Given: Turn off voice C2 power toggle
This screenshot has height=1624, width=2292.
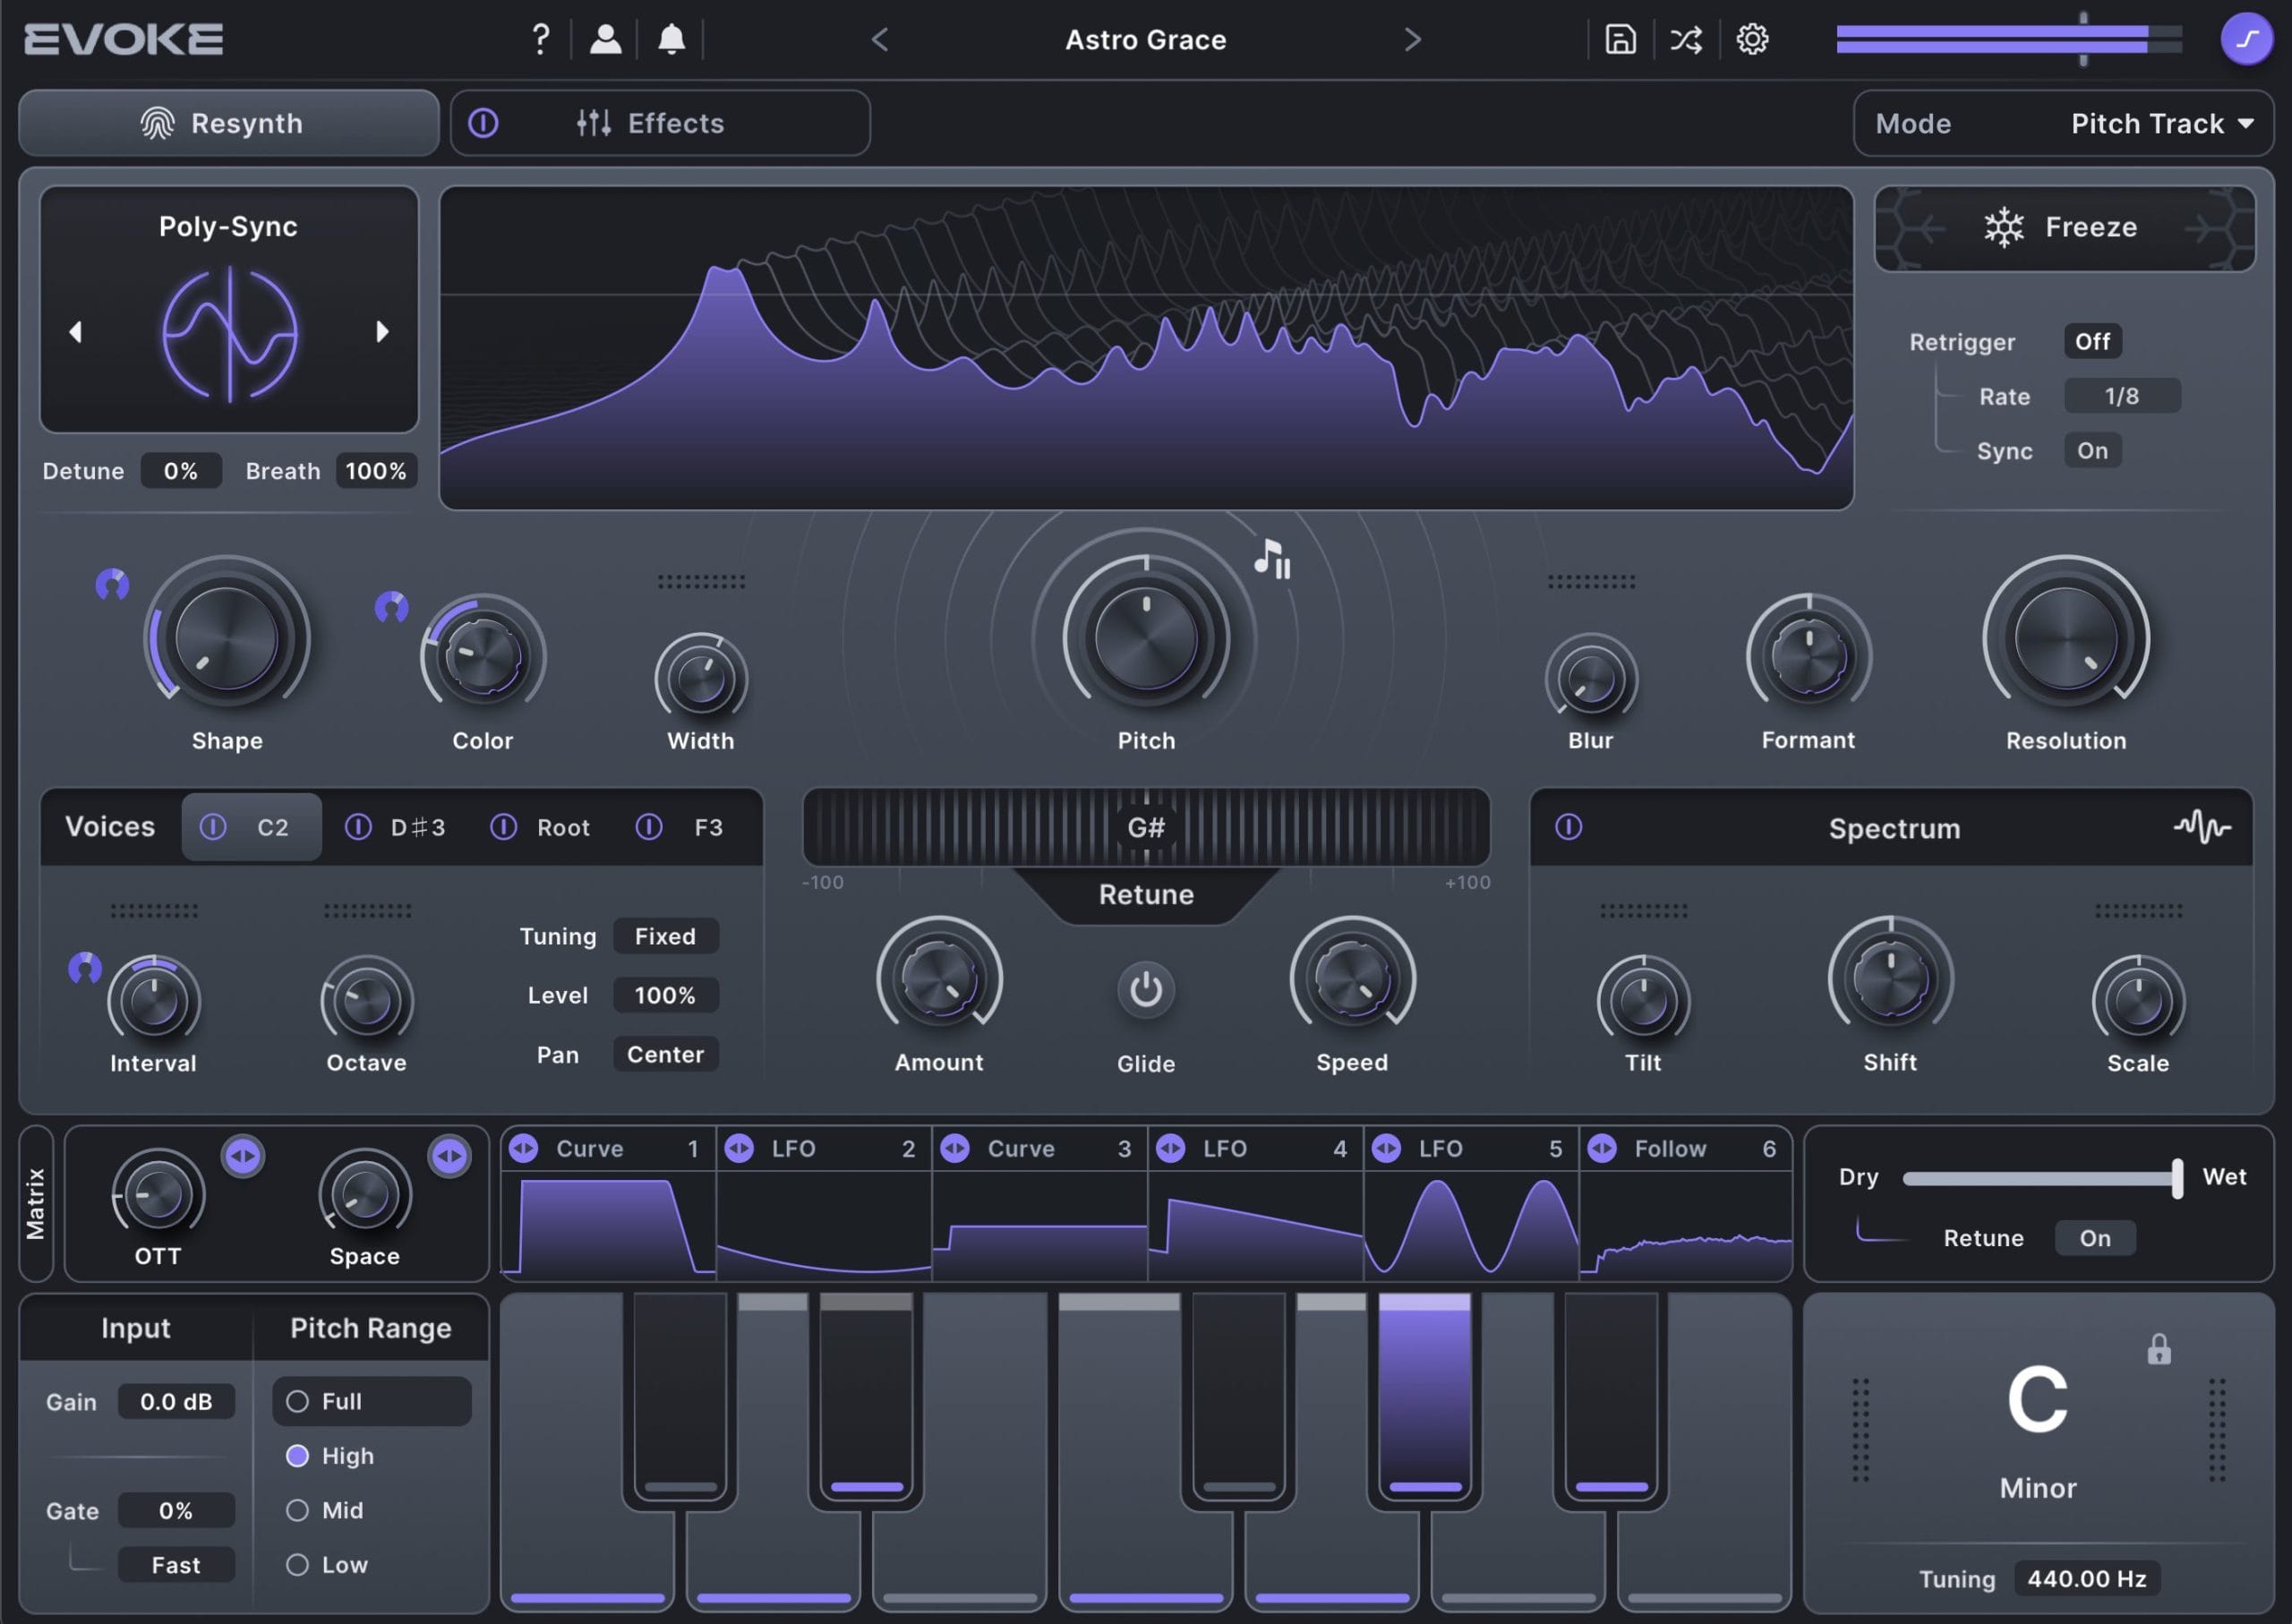Looking at the screenshot, I should point(215,827).
